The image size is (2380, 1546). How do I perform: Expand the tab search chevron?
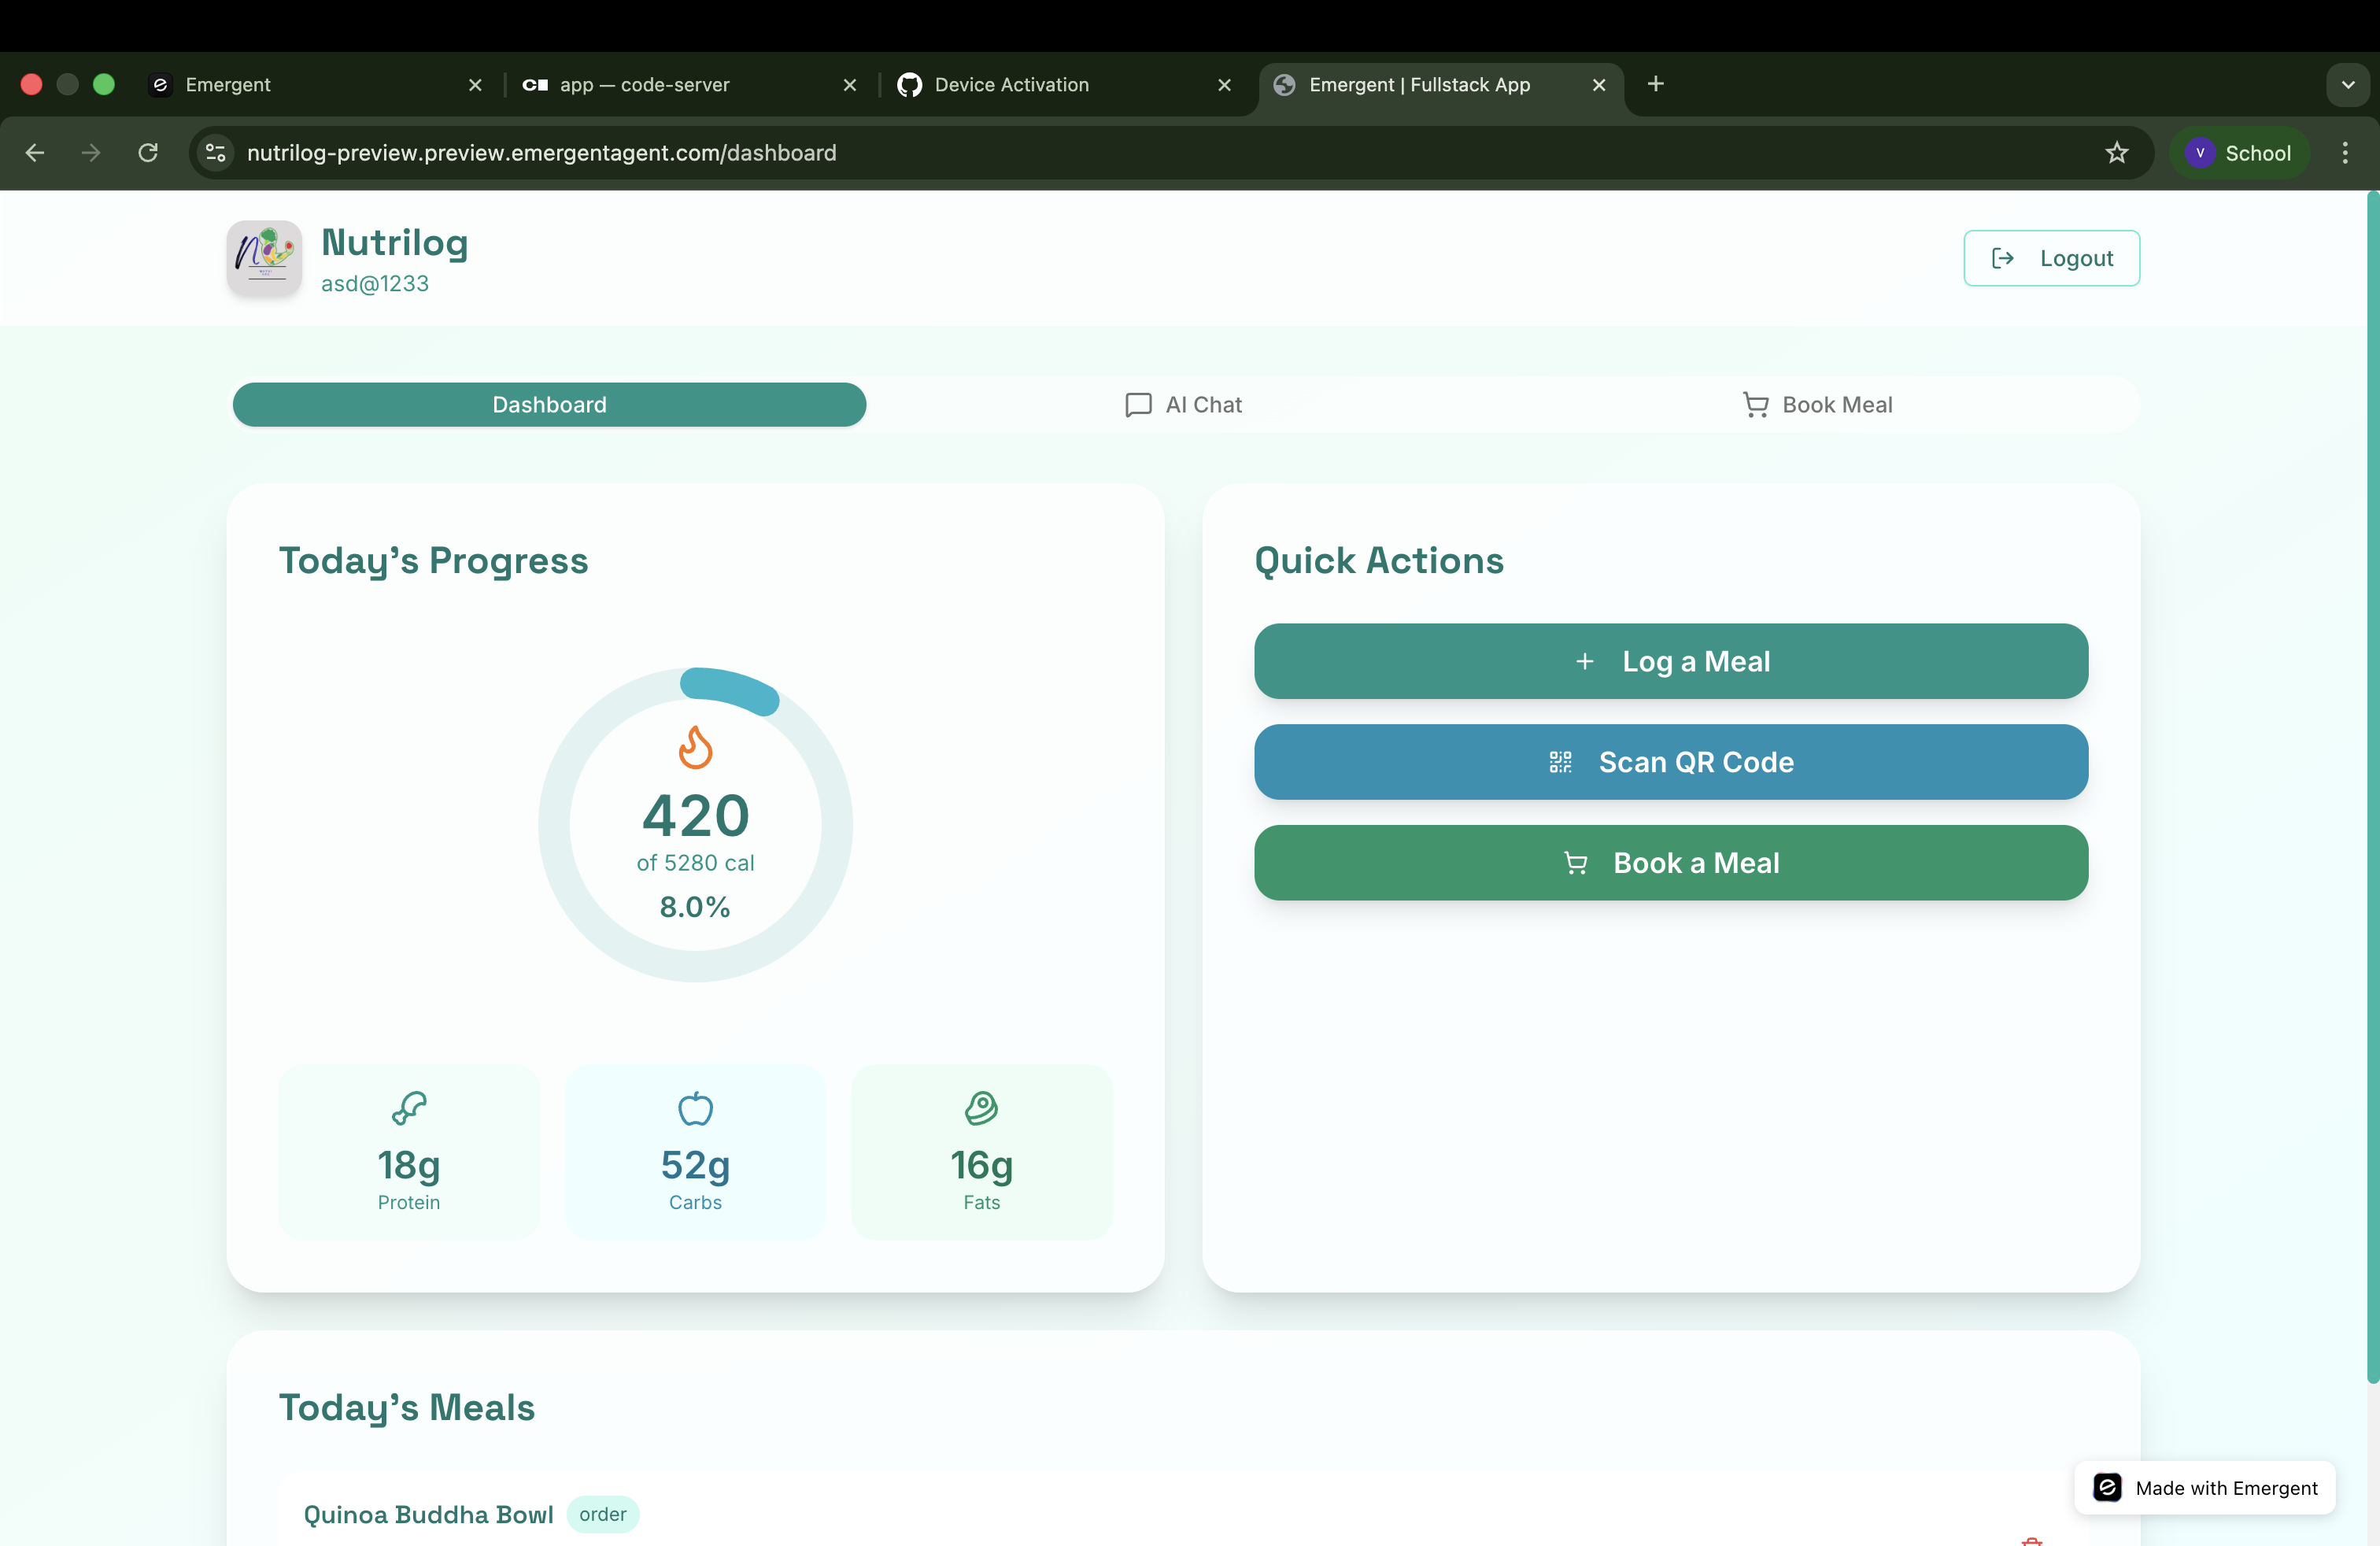[2347, 85]
